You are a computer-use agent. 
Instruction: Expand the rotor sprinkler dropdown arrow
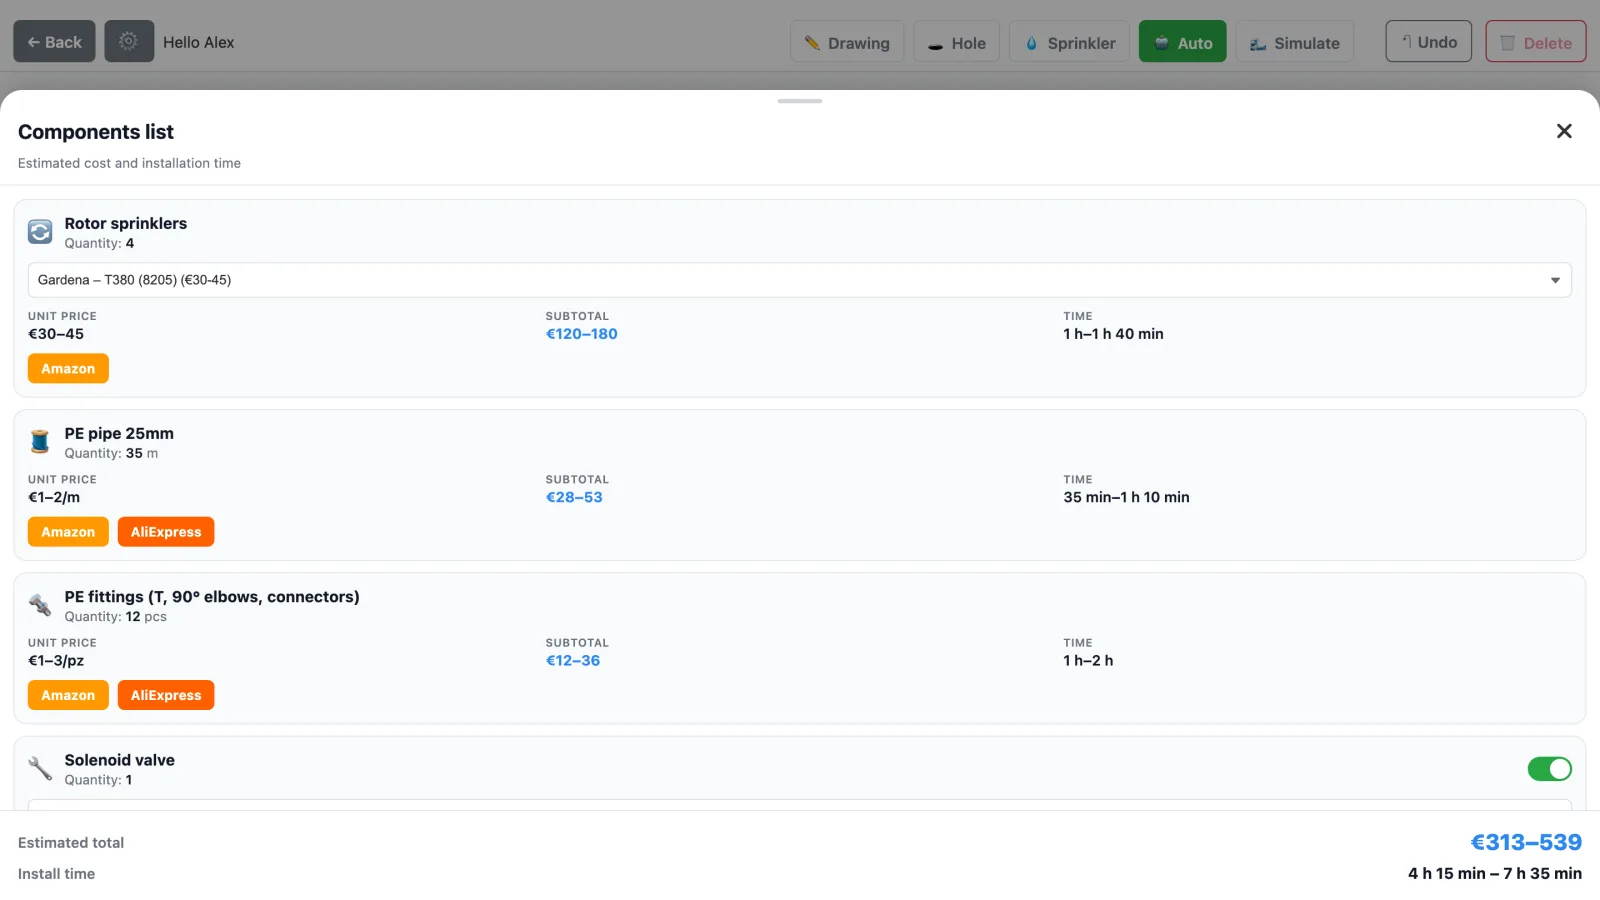click(x=1555, y=280)
